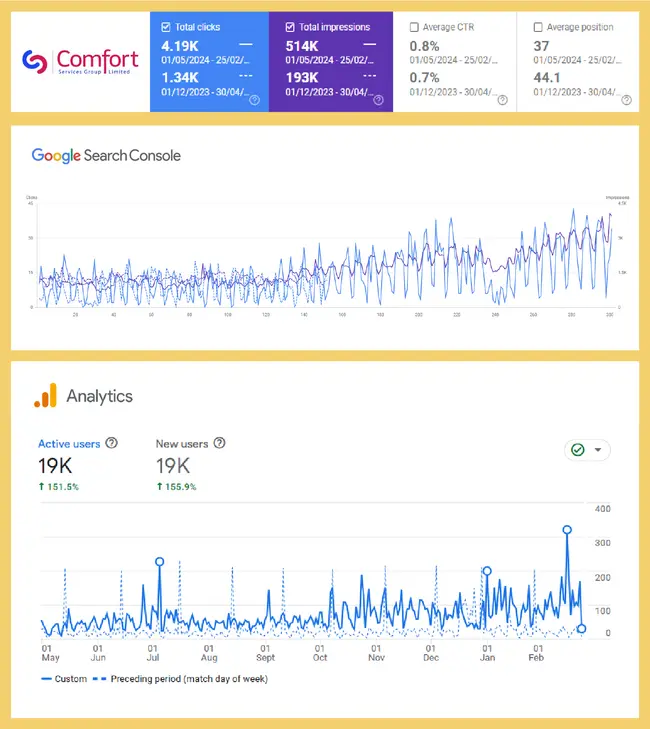Click the help icon beside New users
The image size is (650, 729).
point(219,443)
